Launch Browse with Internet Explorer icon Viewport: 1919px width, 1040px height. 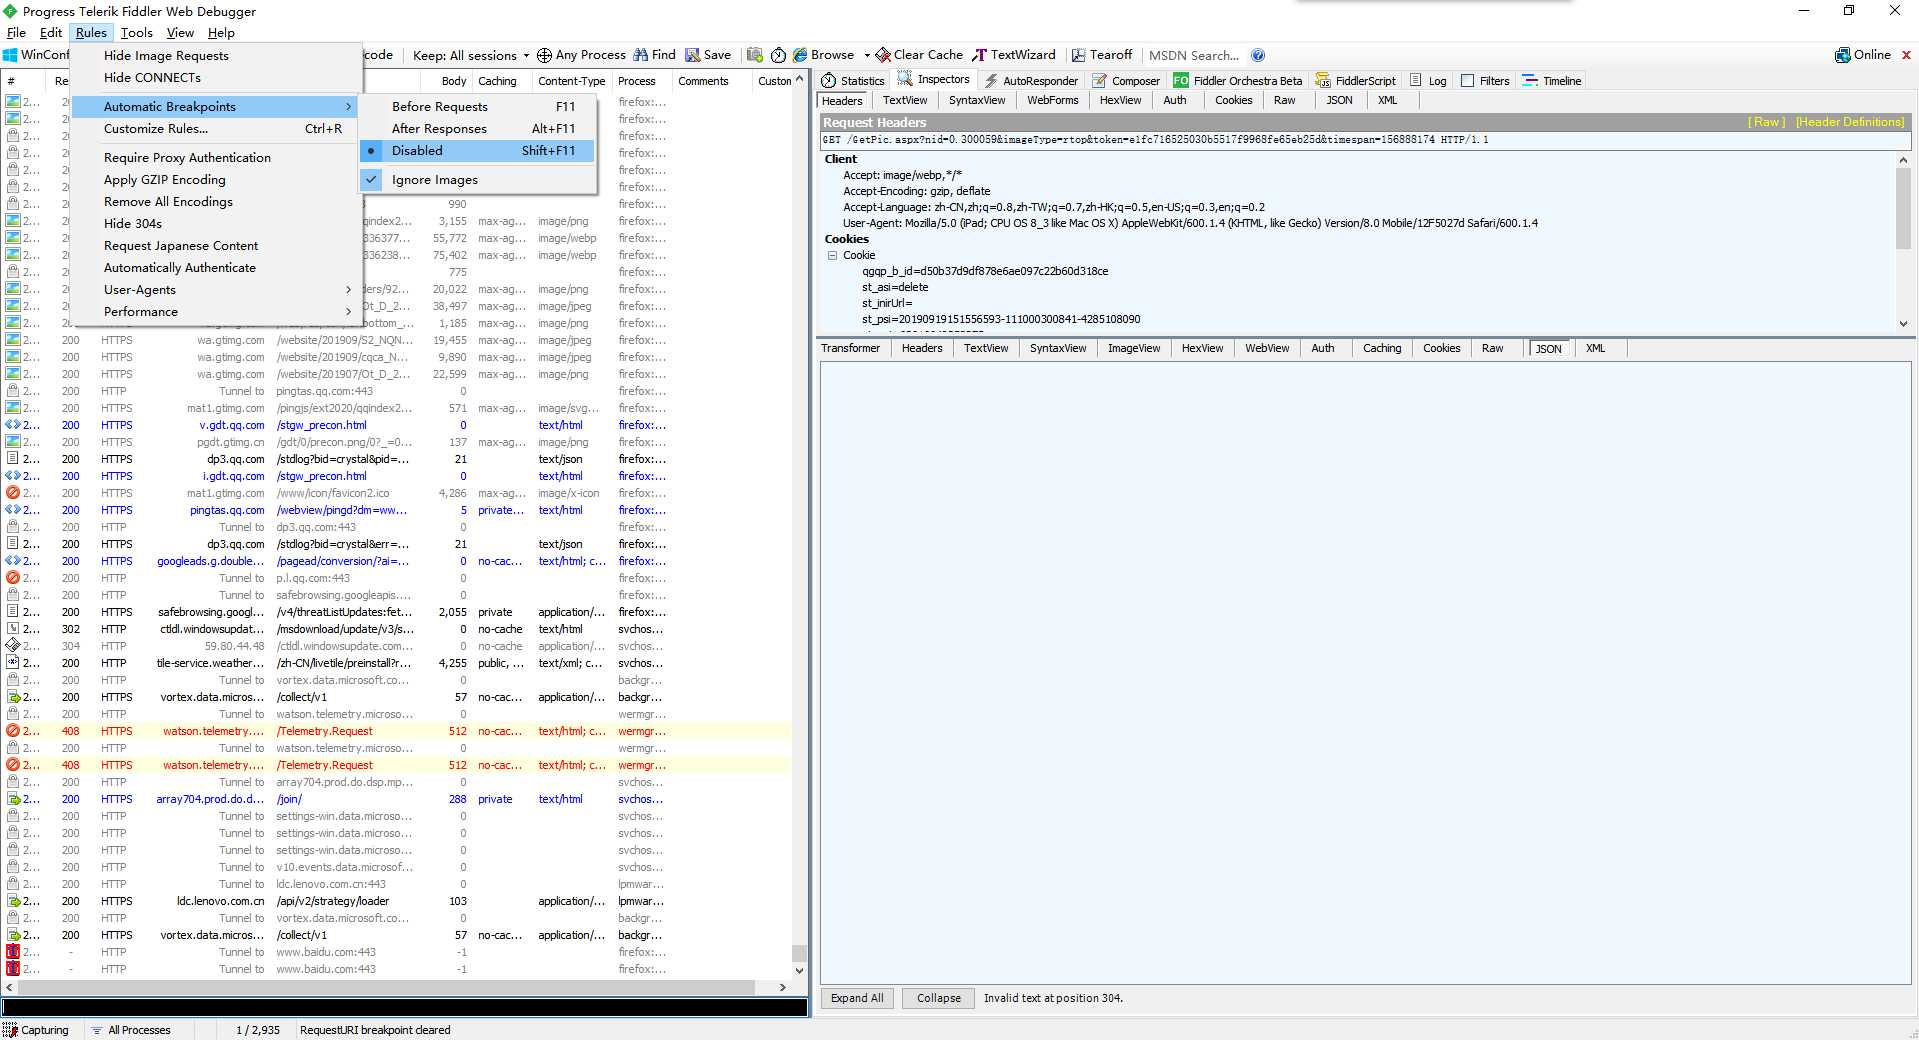point(800,55)
